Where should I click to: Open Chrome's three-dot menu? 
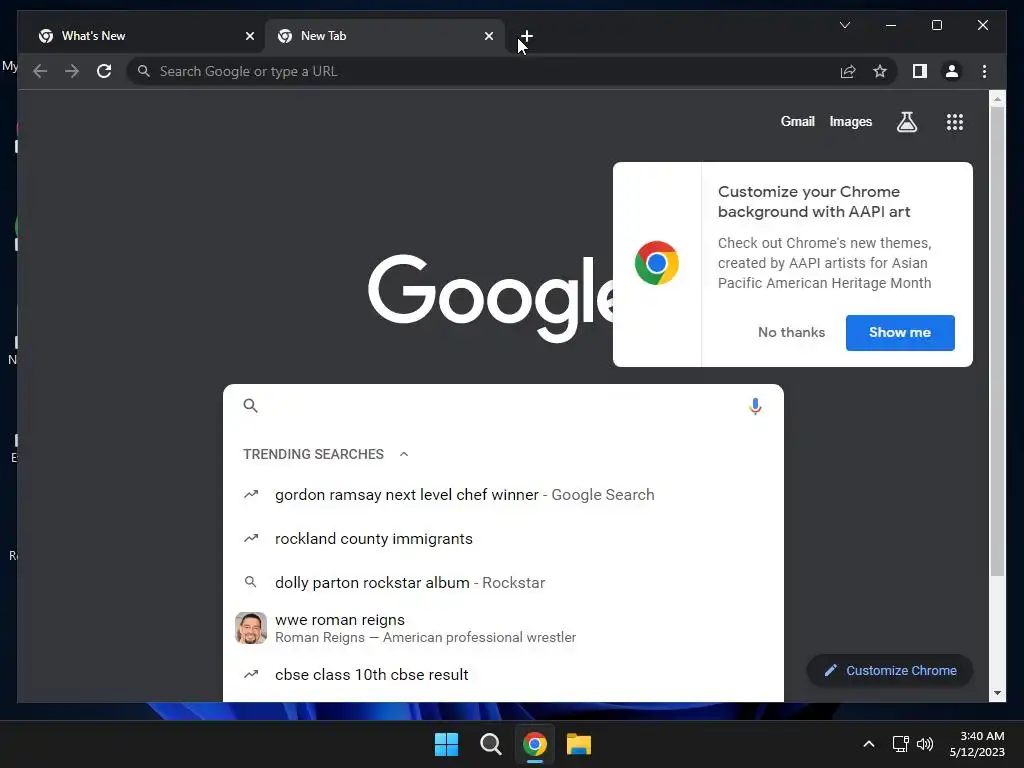click(984, 71)
